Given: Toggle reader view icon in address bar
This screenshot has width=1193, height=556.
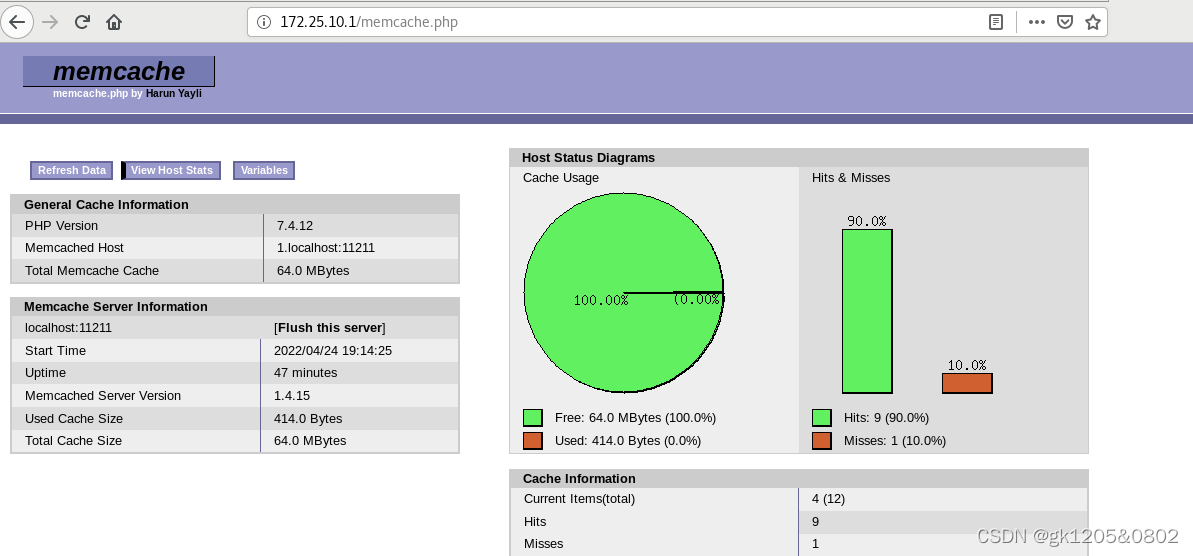Looking at the screenshot, I should (996, 22).
